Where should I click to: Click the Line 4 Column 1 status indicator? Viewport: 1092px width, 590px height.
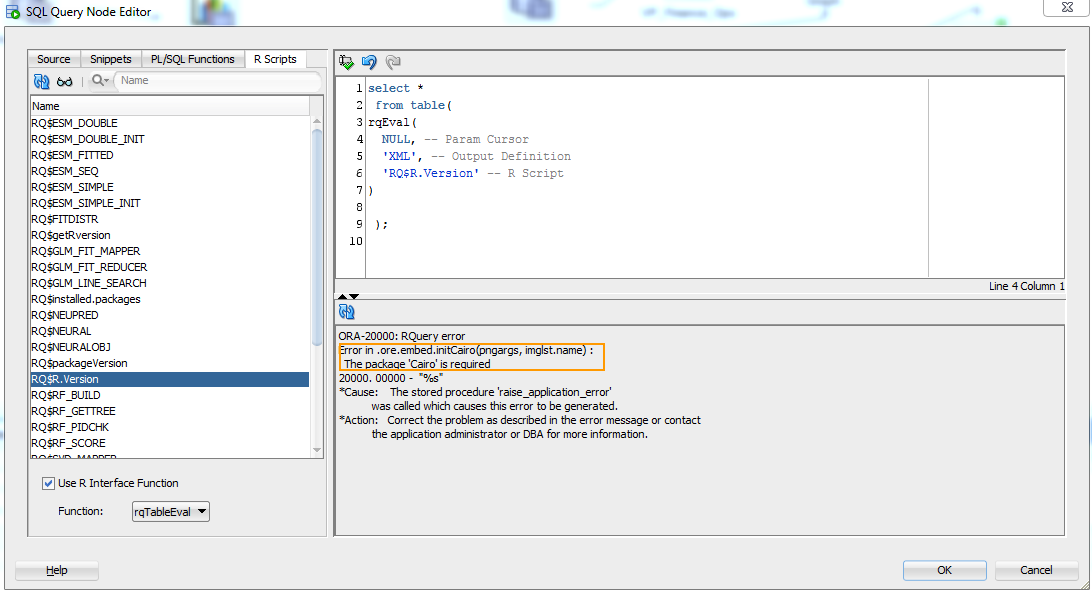[1027, 286]
